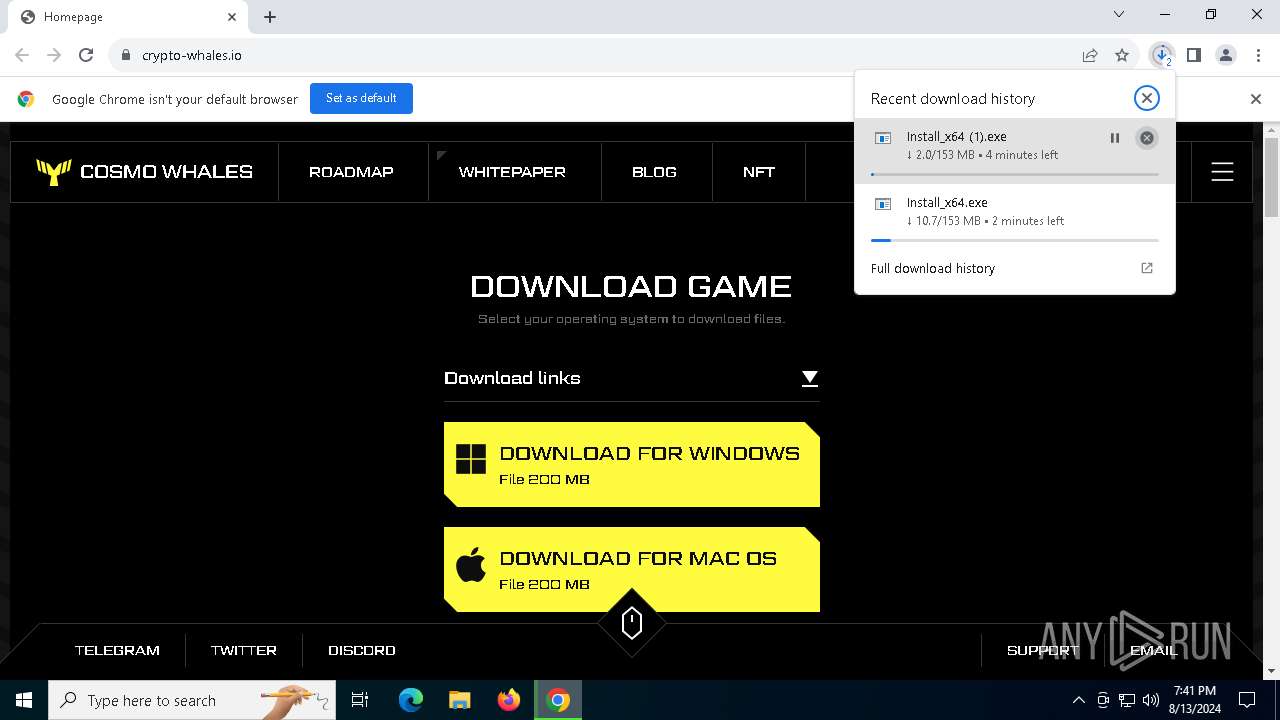Screen dimensions: 1280x720
Task: Pause the Install_x64 (1).exe download
Action: [x=1115, y=138]
